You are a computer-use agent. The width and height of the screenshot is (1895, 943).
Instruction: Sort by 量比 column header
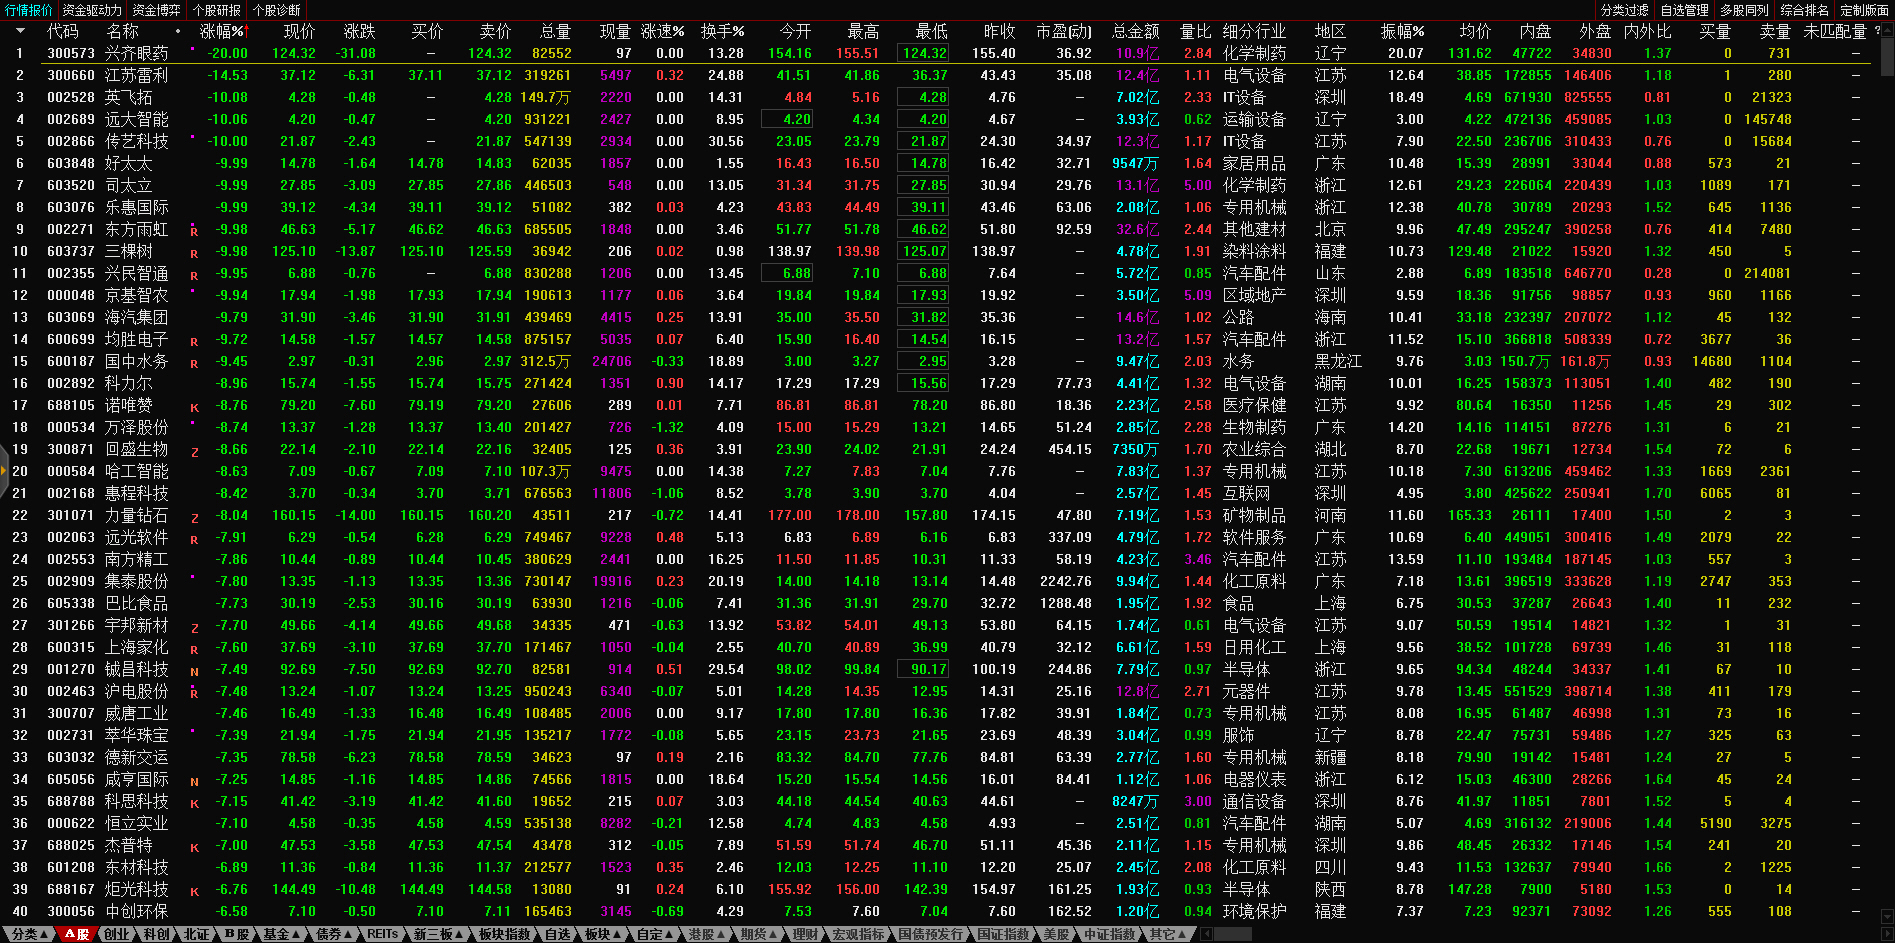pyautogui.click(x=1195, y=31)
